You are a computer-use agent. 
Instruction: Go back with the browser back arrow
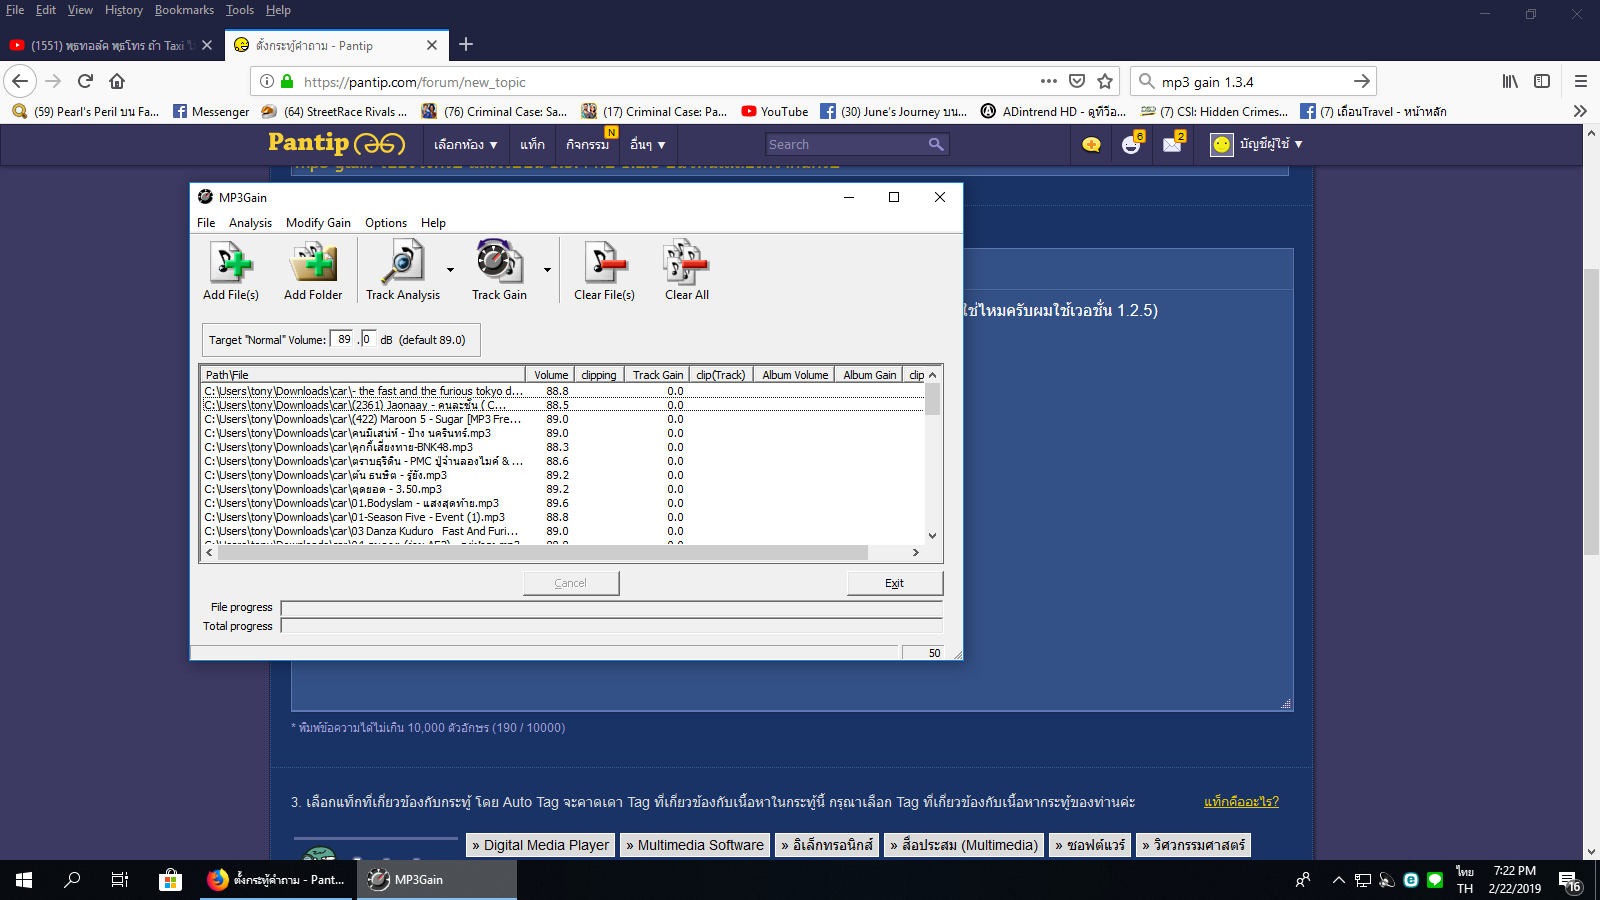20,81
